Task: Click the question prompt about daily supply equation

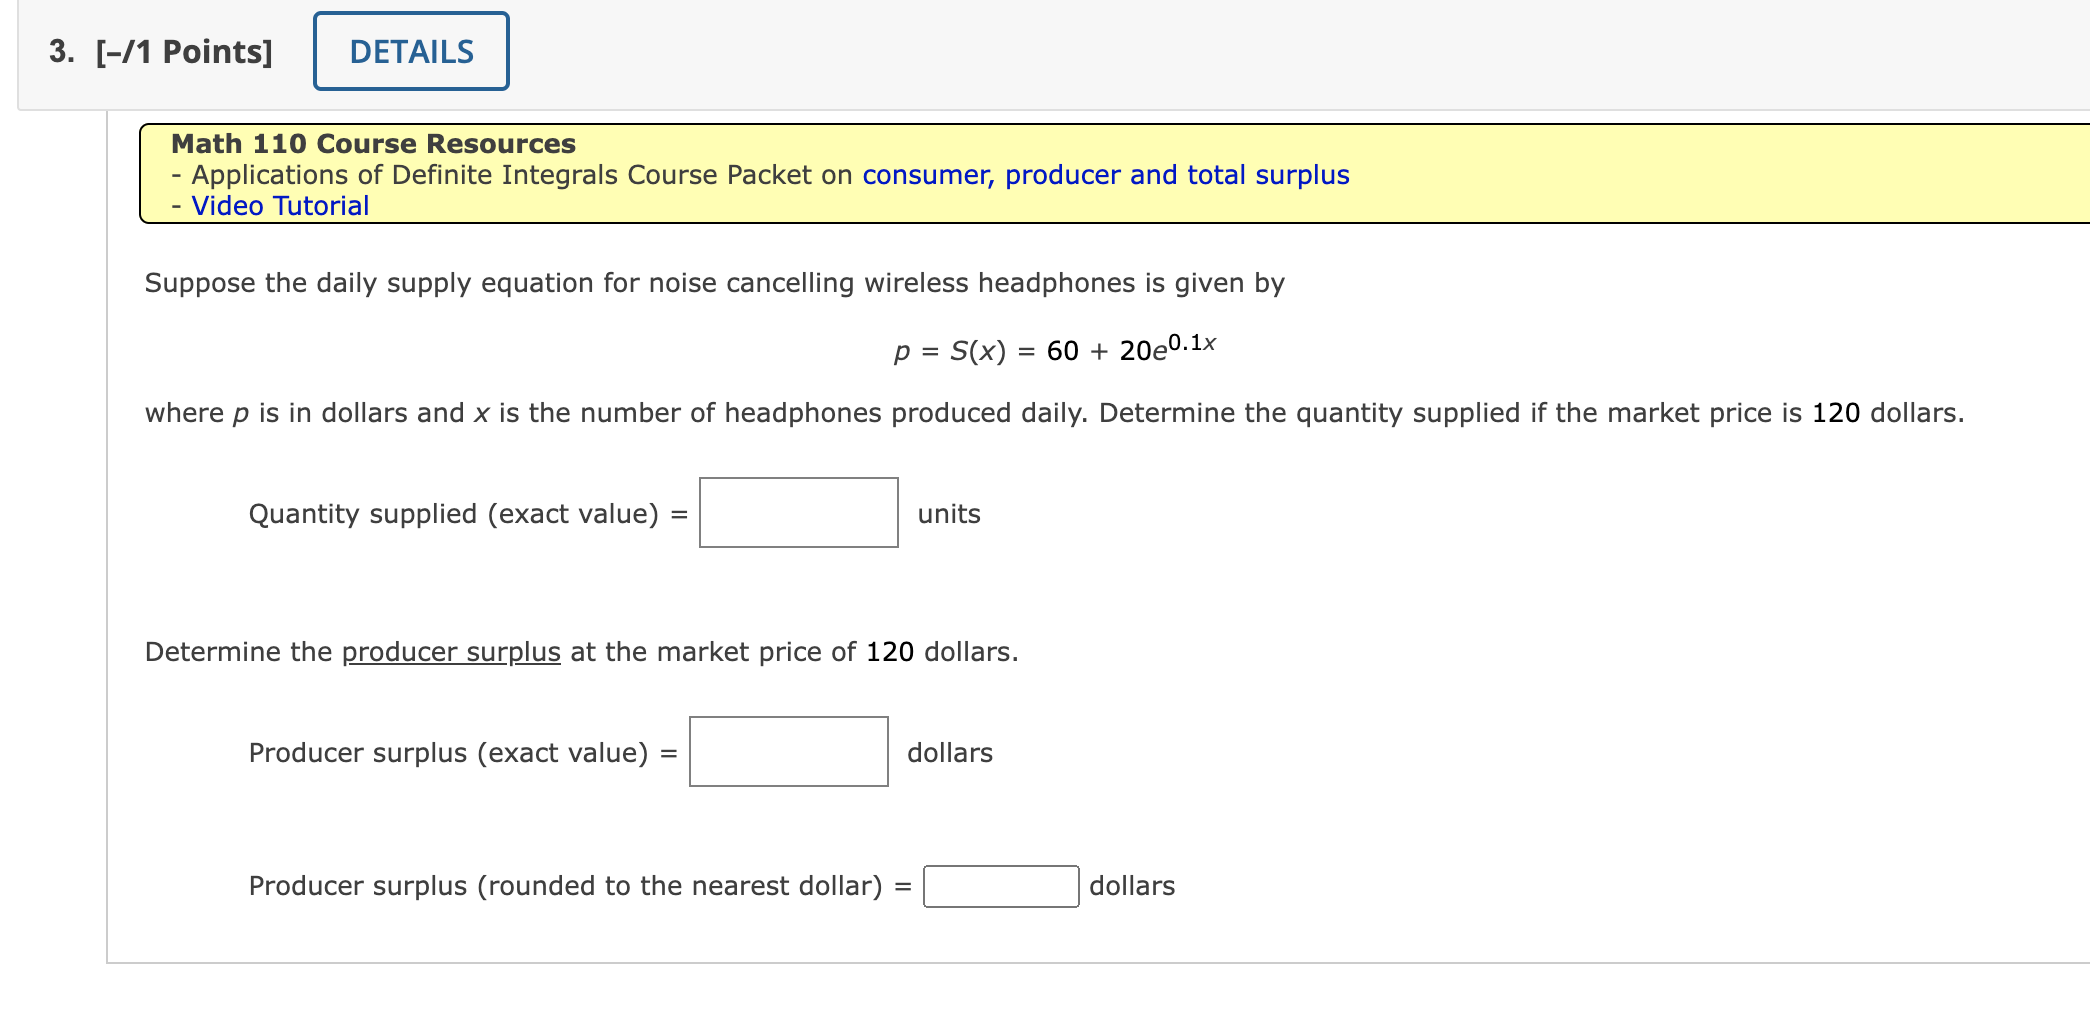Action: pyautogui.click(x=715, y=283)
